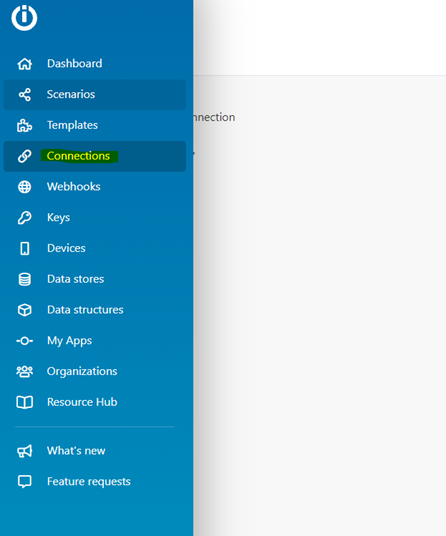The image size is (446, 536).
Task: Click the Organizations people icon
Action: point(25,372)
